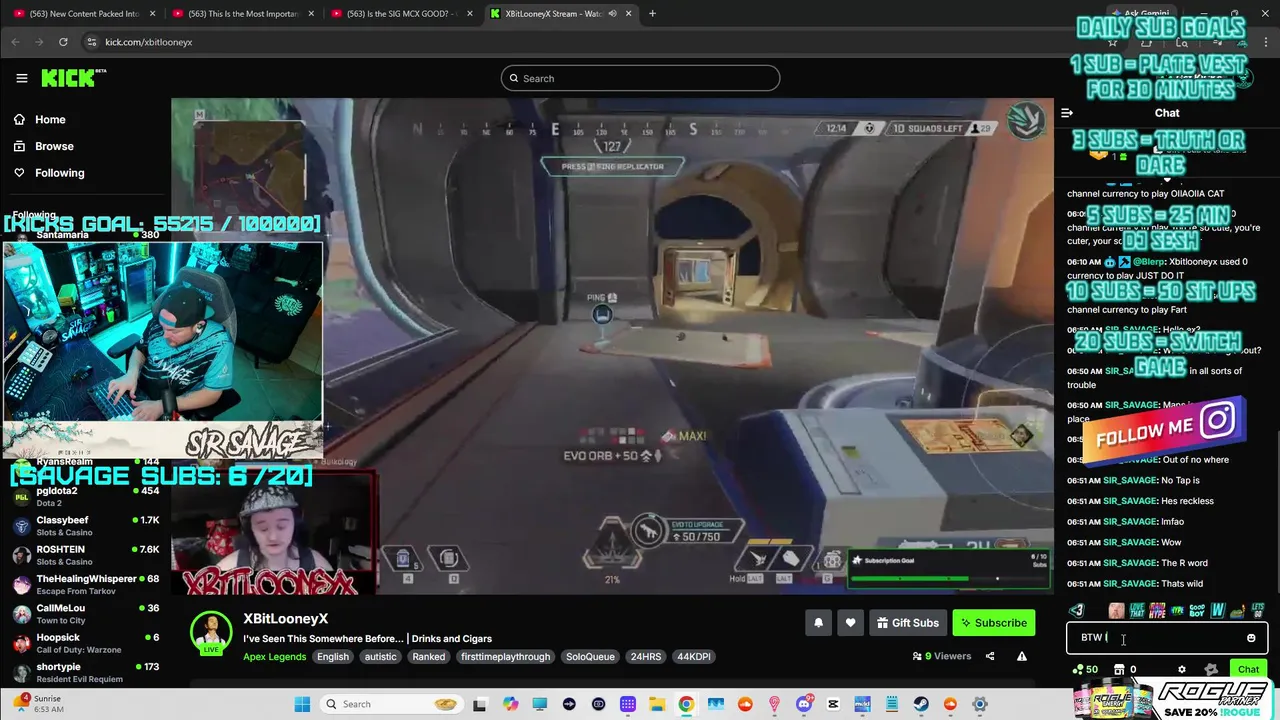Send the message with the Chat button
The height and width of the screenshot is (720, 1280).
point(1248,669)
